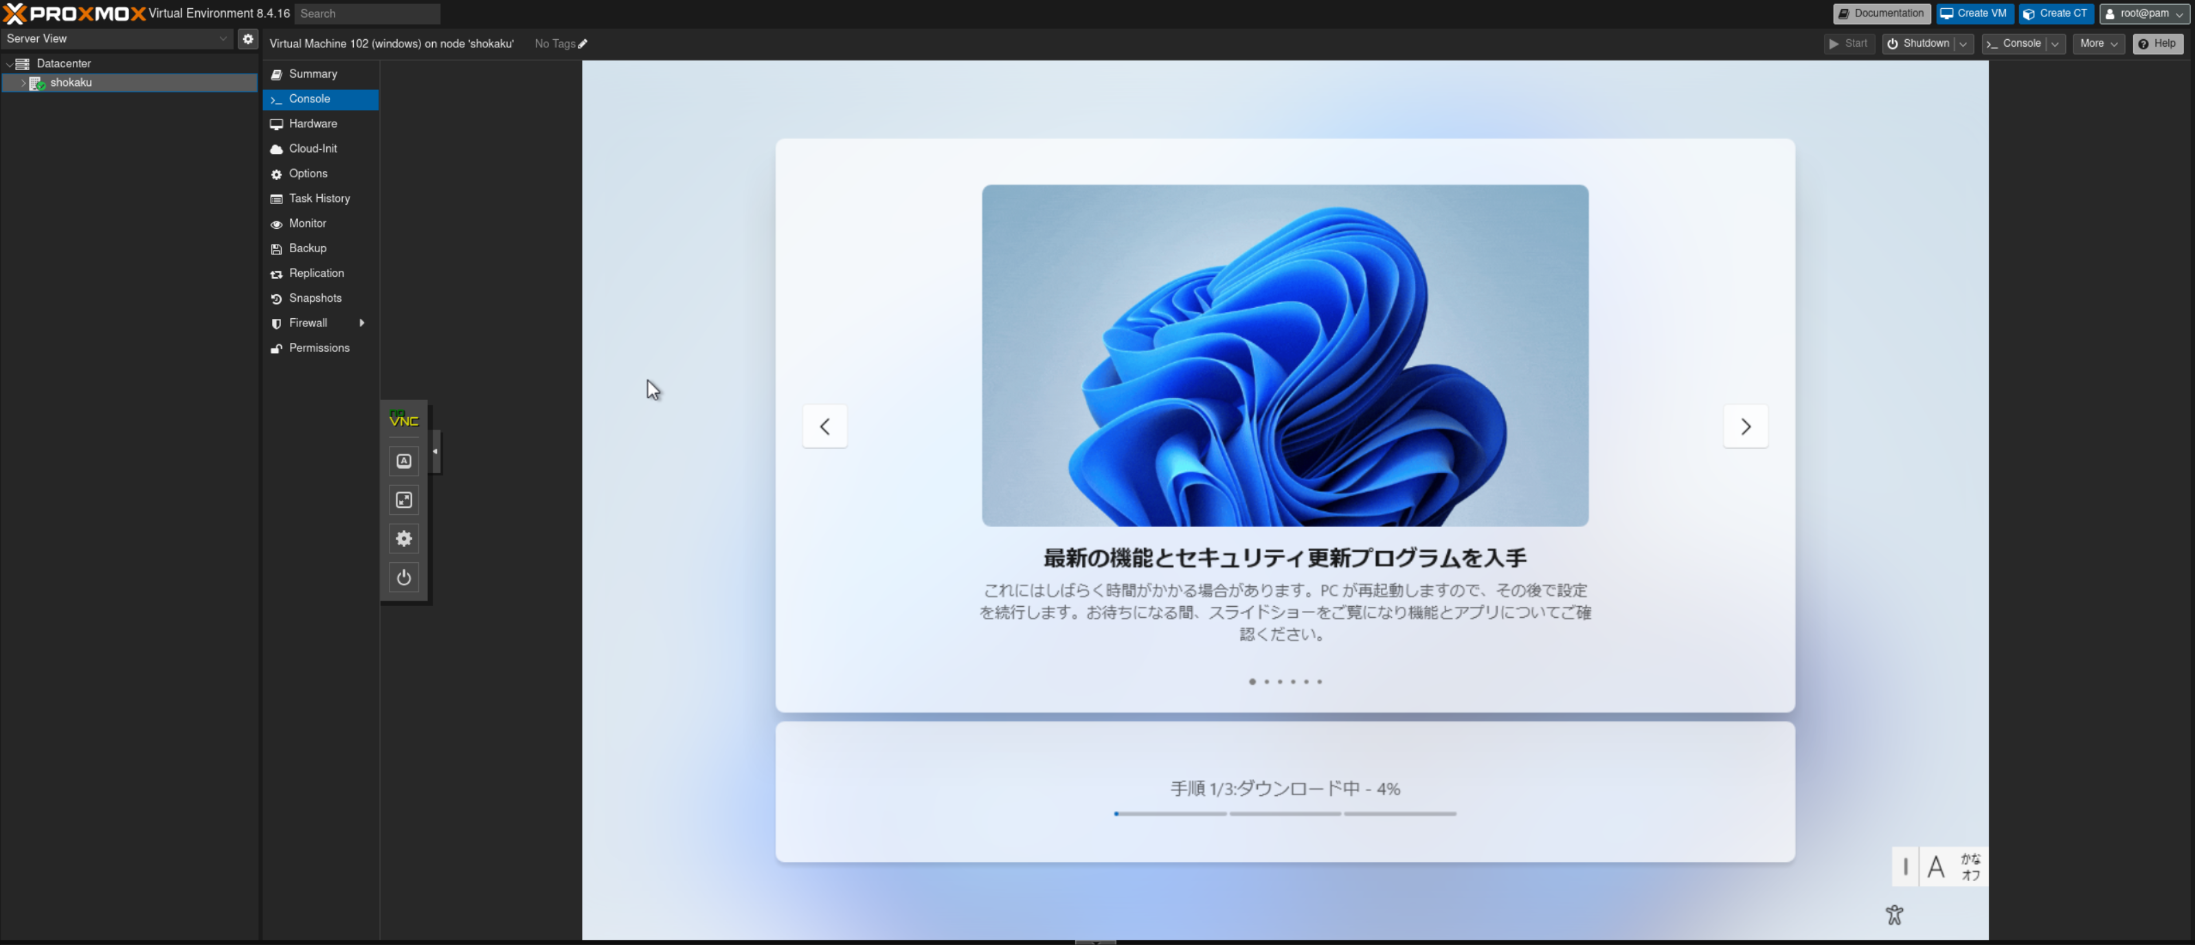Open noVNC extra keys panel
This screenshot has height=945, width=2195.
pyautogui.click(x=404, y=461)
